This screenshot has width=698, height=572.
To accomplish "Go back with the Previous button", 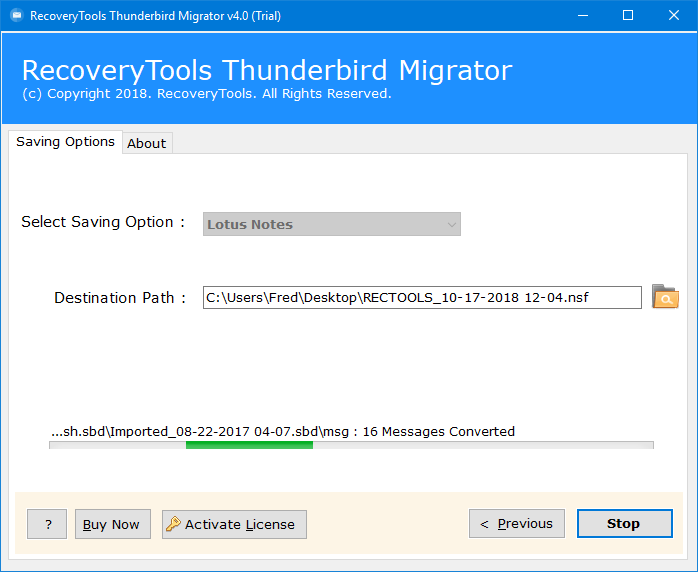I will pos(517,523).
